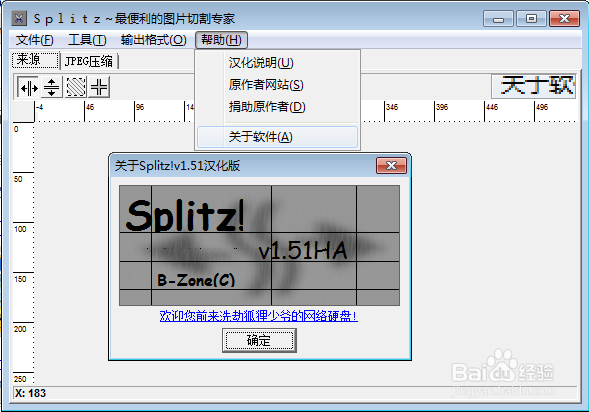
Task: Select the vertical split tool icon
Action: coord(28,87)
